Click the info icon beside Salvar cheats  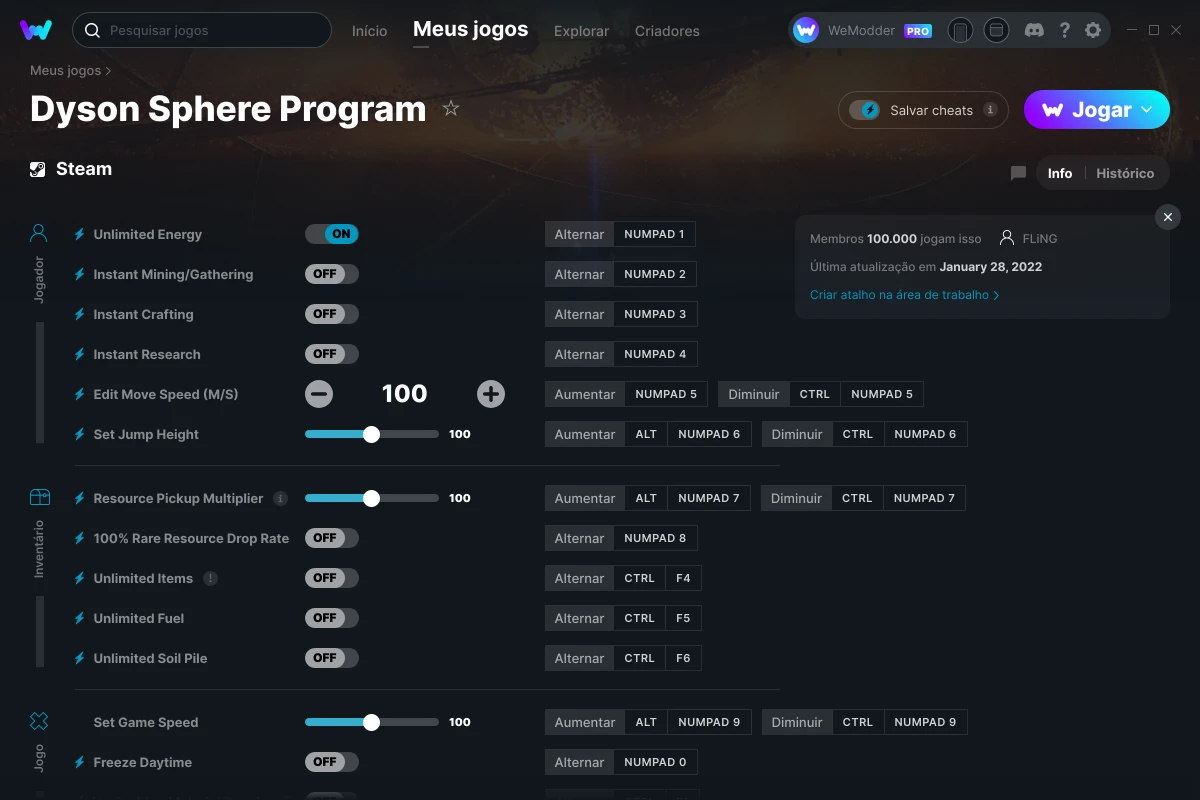990,110
